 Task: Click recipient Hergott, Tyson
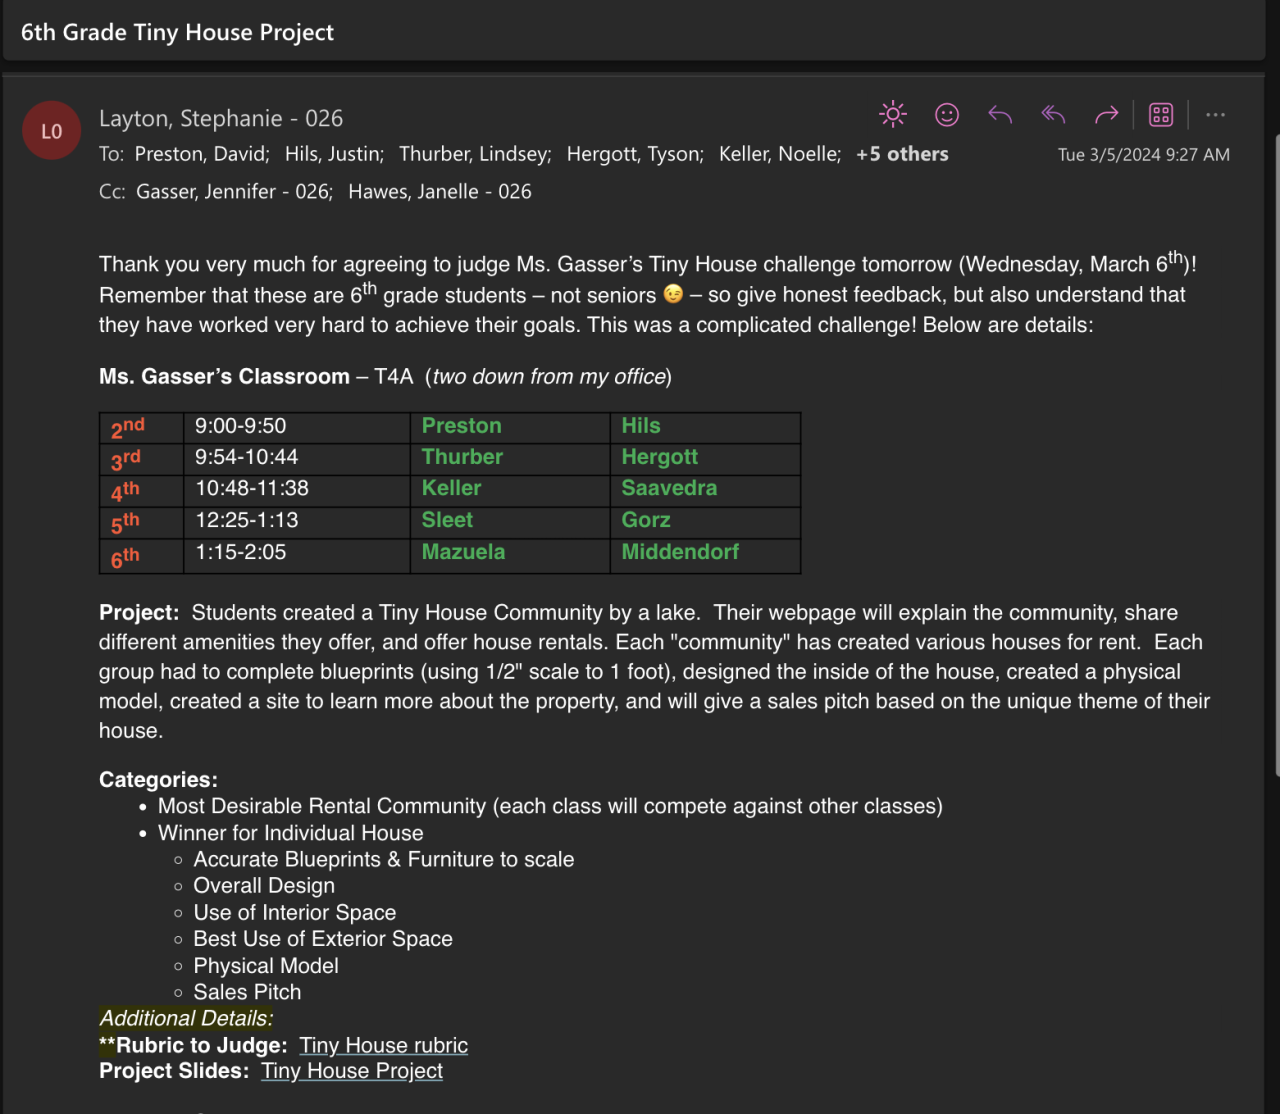[x=634, y=154]
